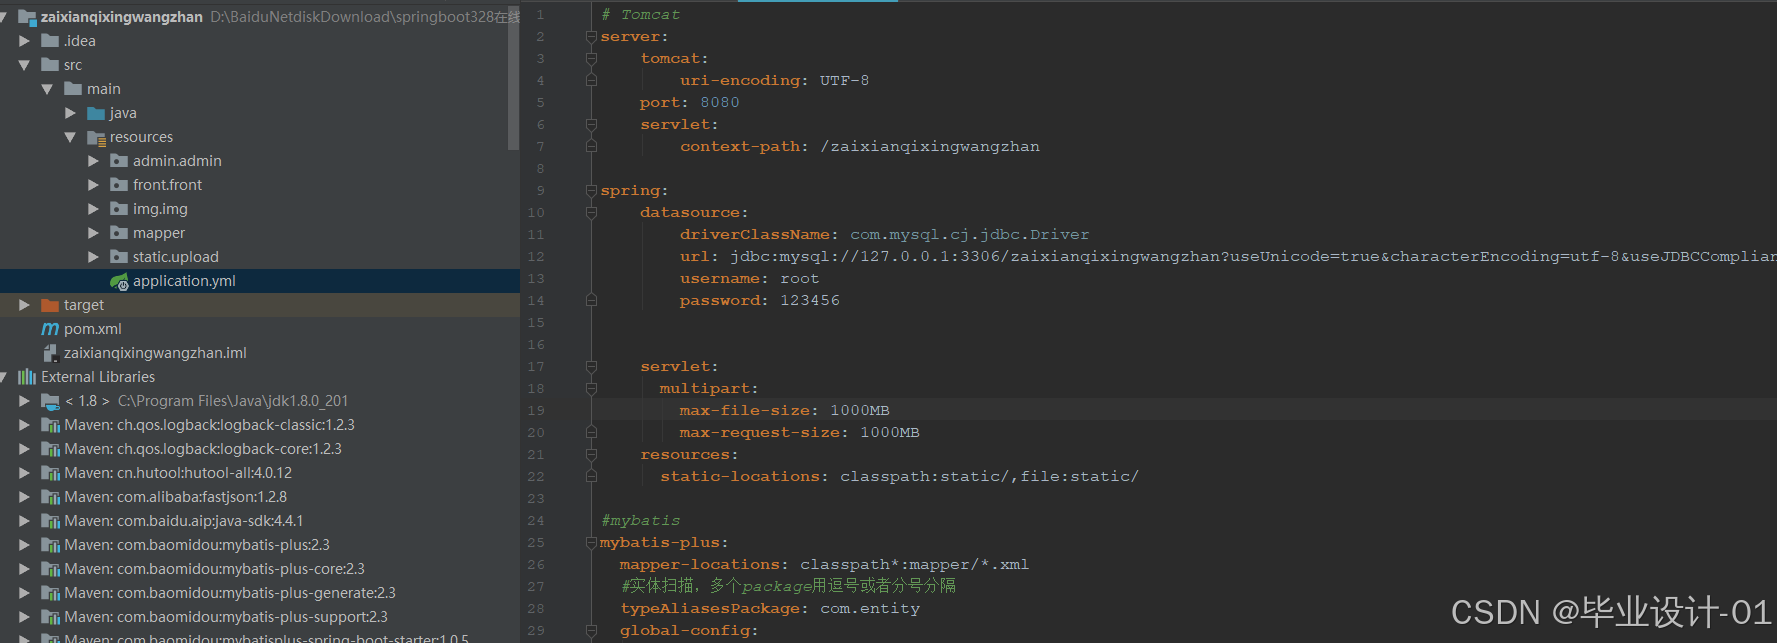Click the img.img package icon

[x=119, y=209]
